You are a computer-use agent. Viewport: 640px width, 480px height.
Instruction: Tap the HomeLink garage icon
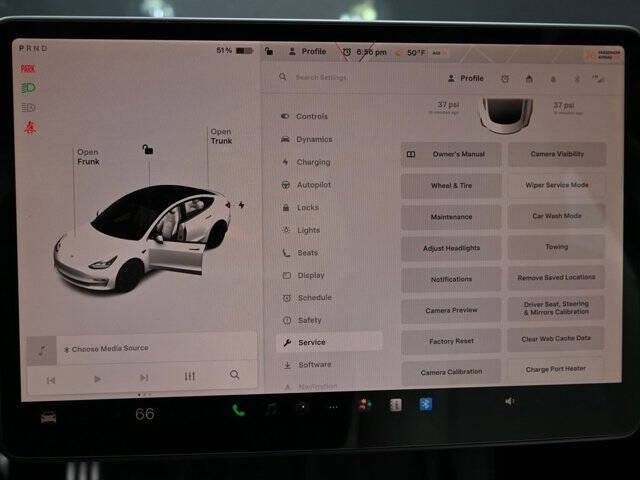pos(529,79)
